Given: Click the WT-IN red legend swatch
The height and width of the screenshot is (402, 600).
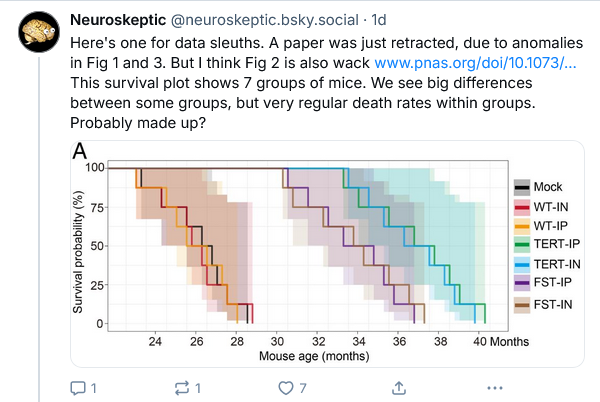Looking at the screenshot, I should point(521,206).
